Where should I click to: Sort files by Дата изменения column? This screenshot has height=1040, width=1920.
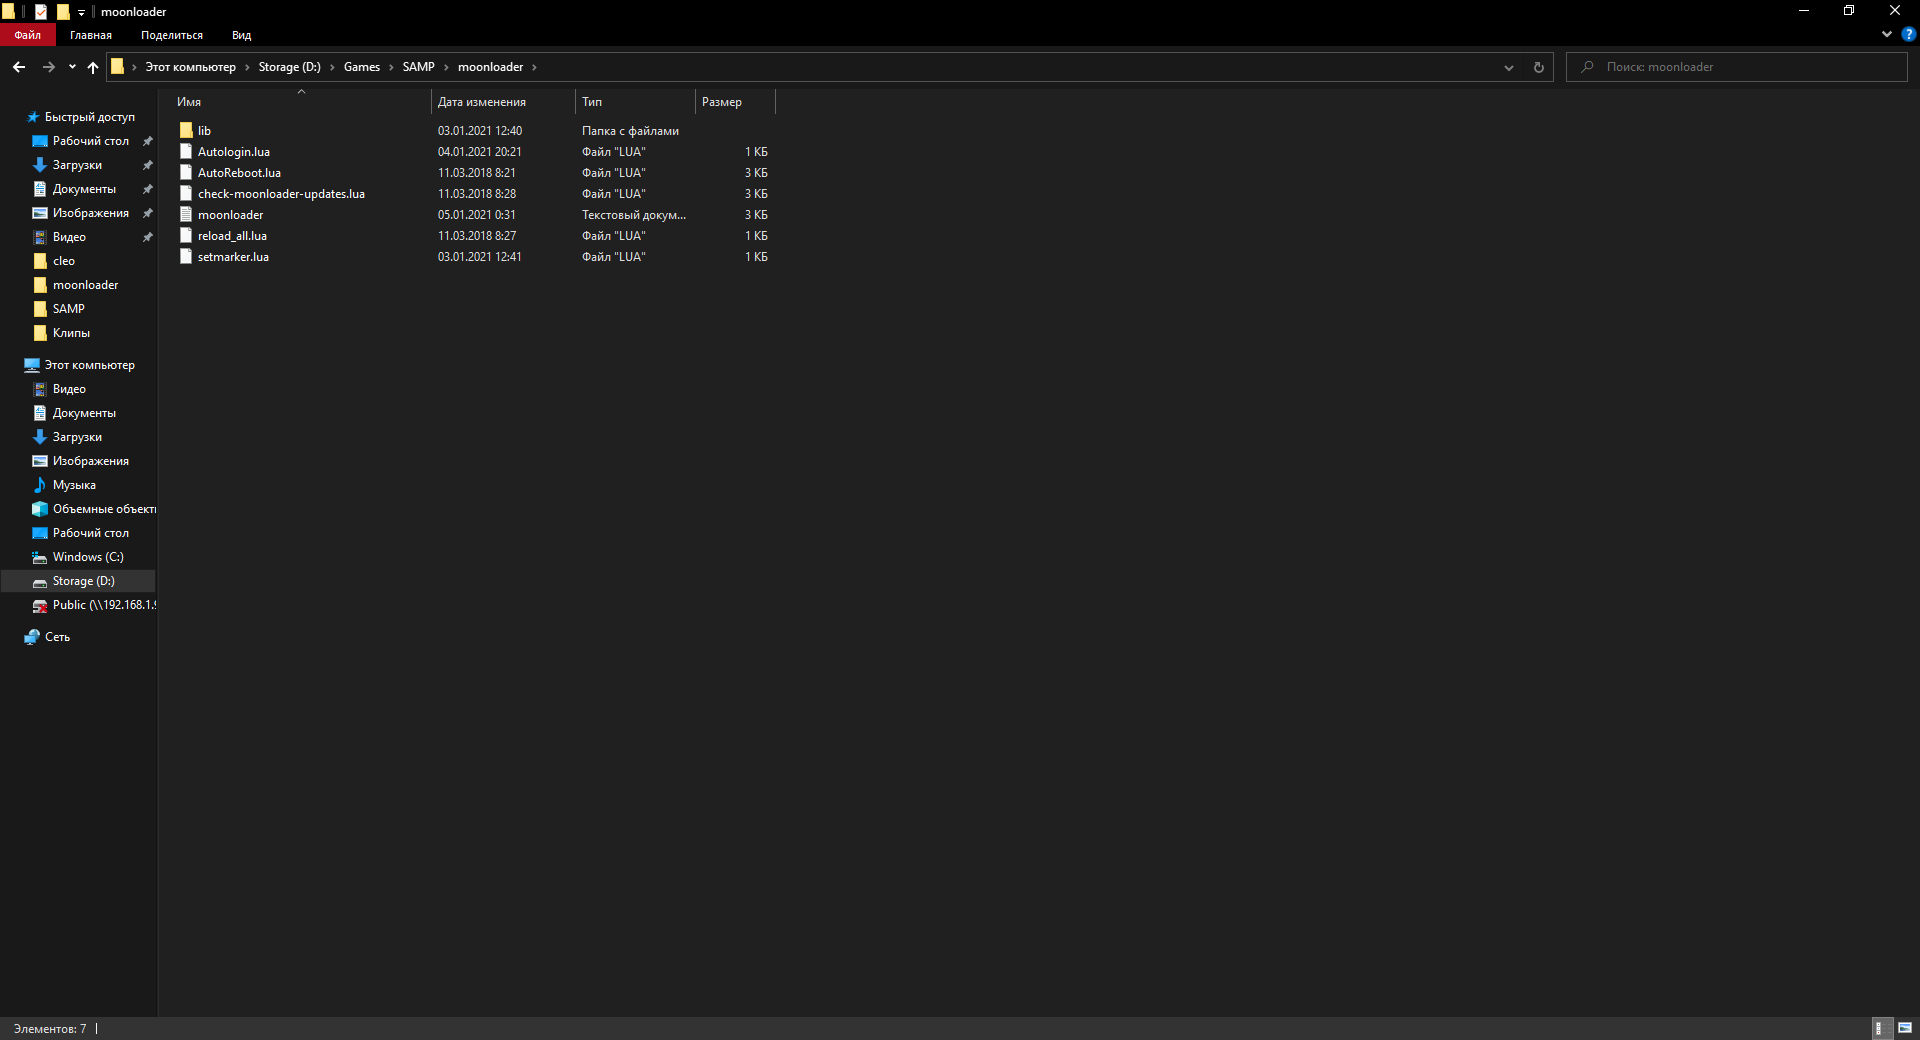[482, 102]
